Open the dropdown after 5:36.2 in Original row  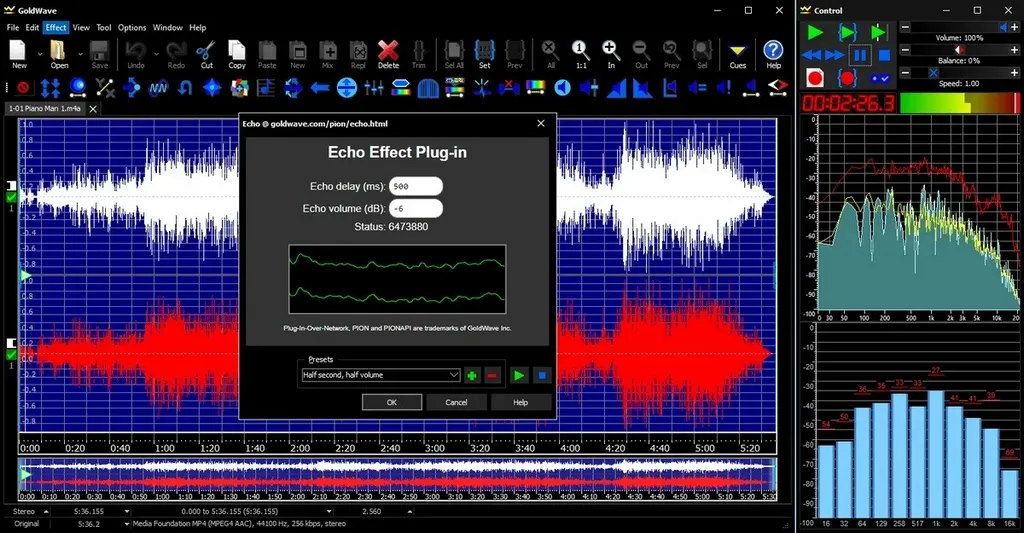[x=127, y=524]
